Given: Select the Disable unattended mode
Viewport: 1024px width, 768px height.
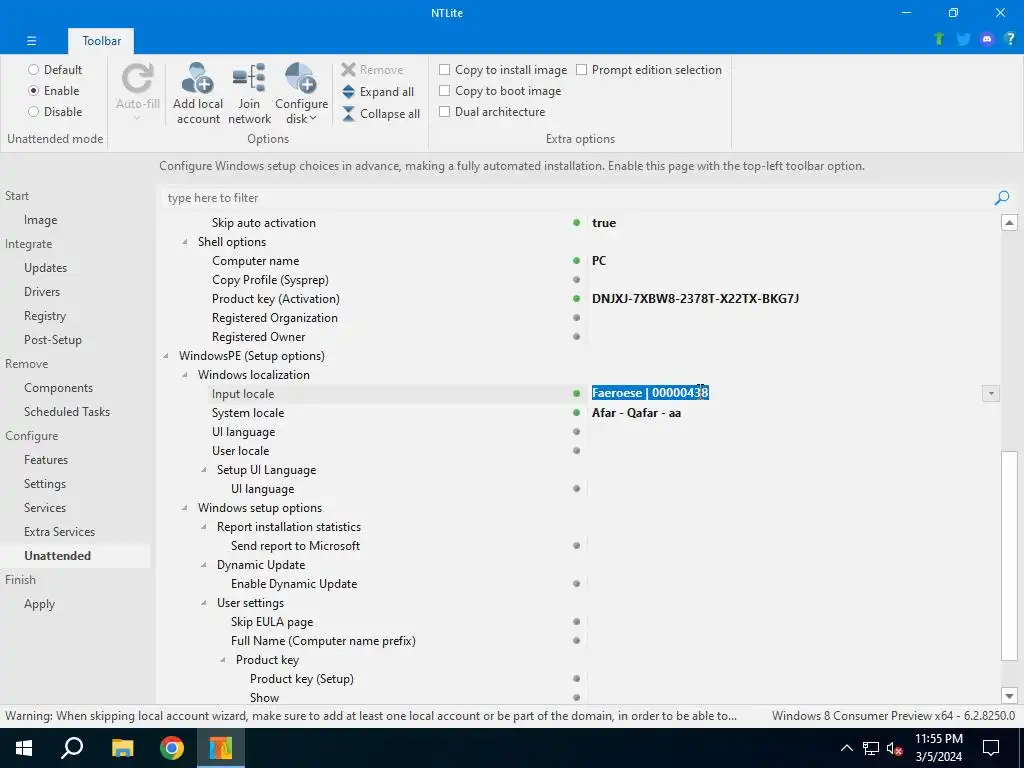Looking at the screenshot, I should point(55,112).
